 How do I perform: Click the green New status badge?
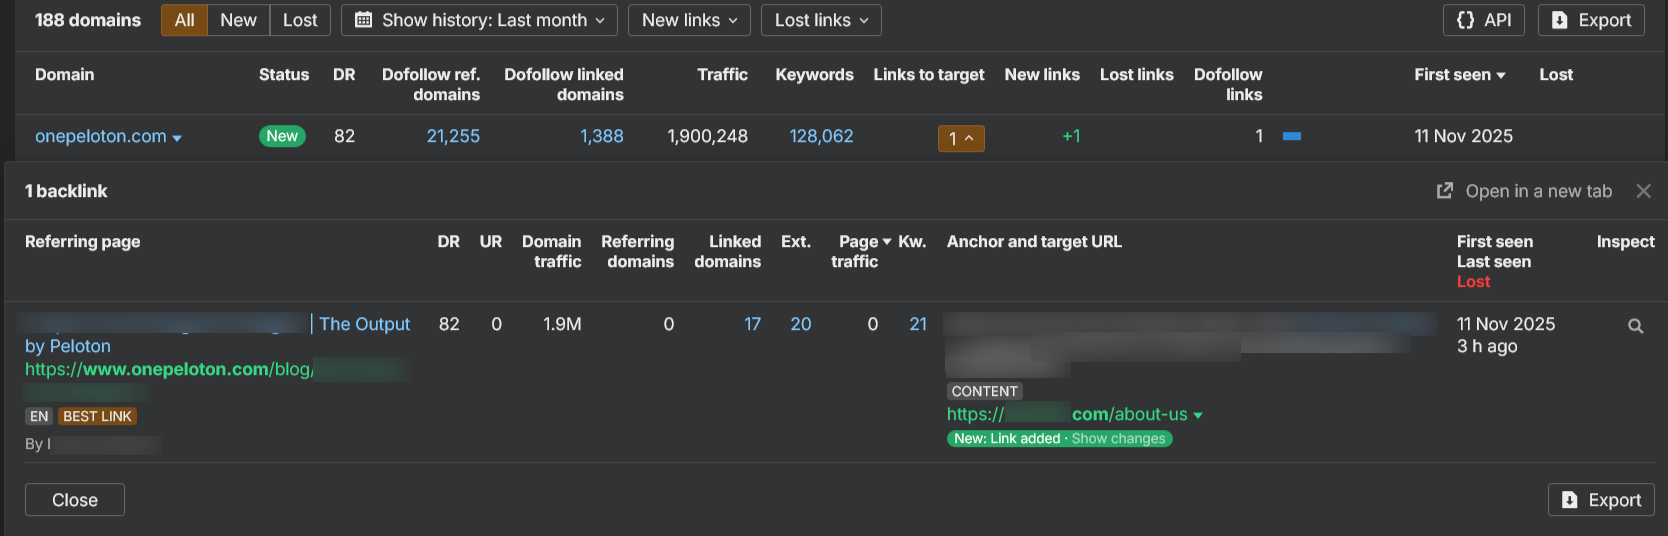click(282, 136)
